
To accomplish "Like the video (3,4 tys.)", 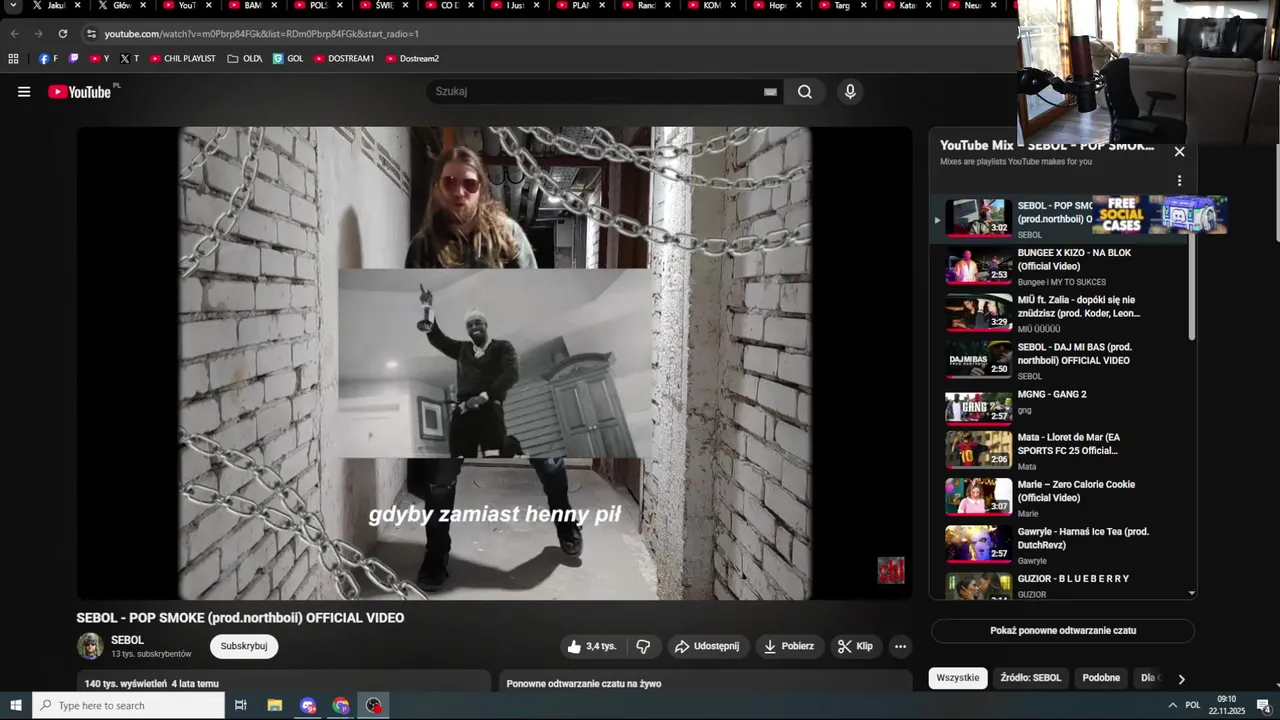I will pyautogui.click(x=592, y=646).
